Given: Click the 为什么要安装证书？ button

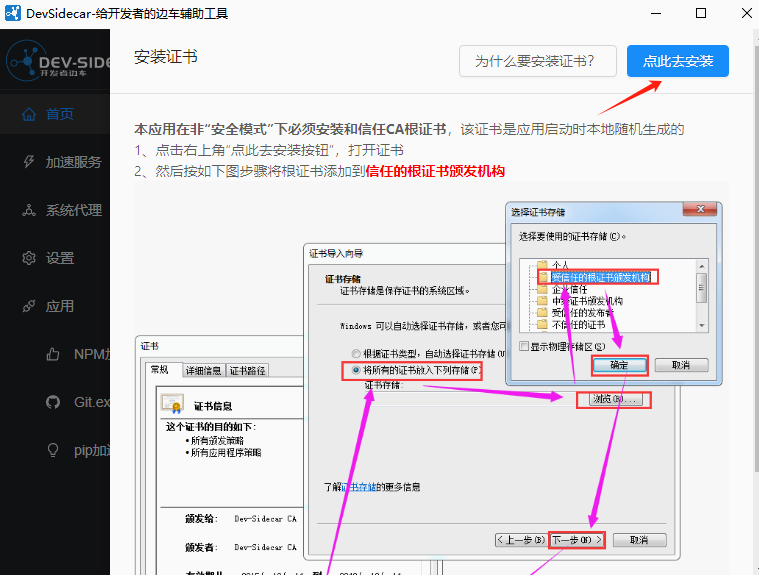Looking at the screenshot, I should coord(534,61).
